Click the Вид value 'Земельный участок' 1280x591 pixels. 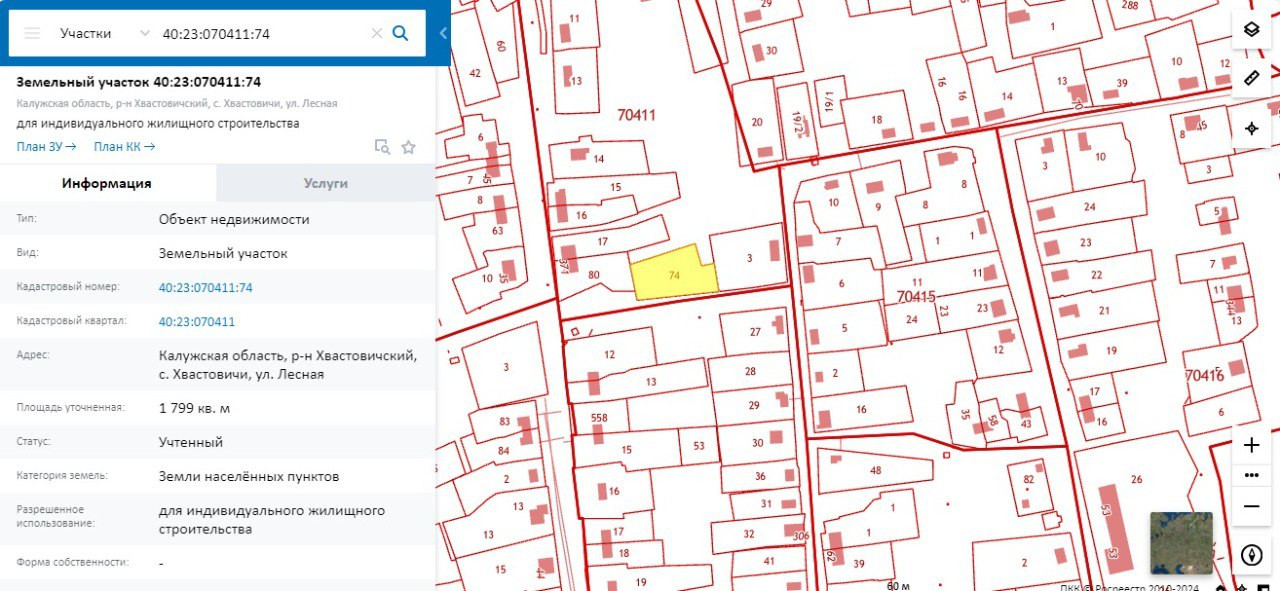click(x=223, y=254)
